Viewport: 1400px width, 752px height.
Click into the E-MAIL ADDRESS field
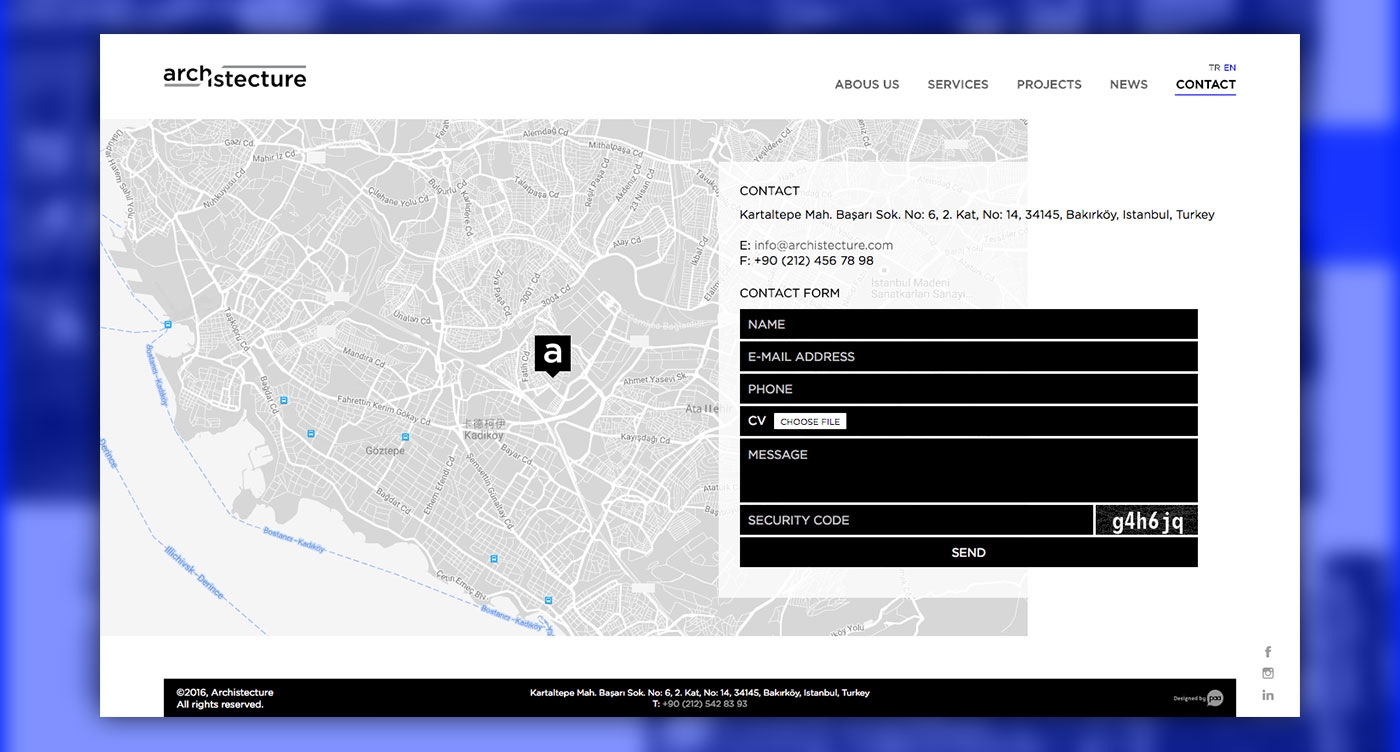968,357
